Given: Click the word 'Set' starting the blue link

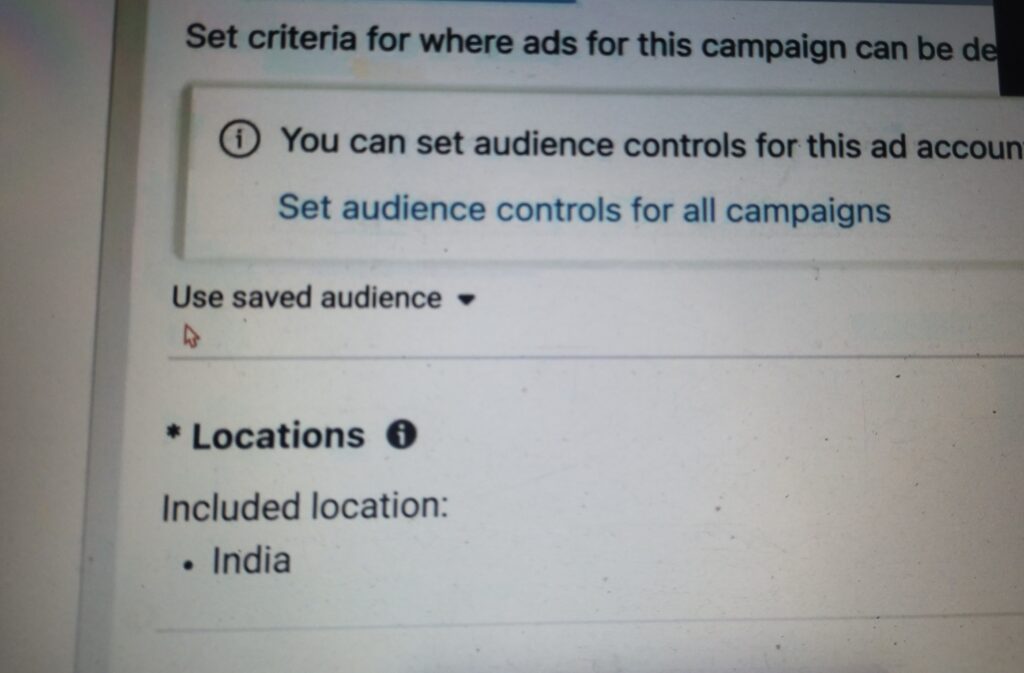Looking at the screenshot, I should (303, 209).
